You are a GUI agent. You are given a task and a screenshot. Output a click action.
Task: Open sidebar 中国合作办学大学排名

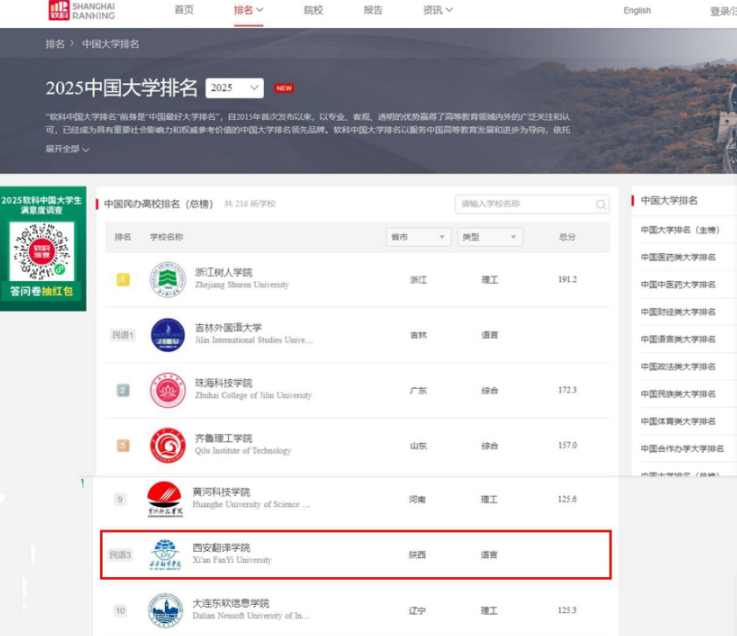click(x=682, y=448)
